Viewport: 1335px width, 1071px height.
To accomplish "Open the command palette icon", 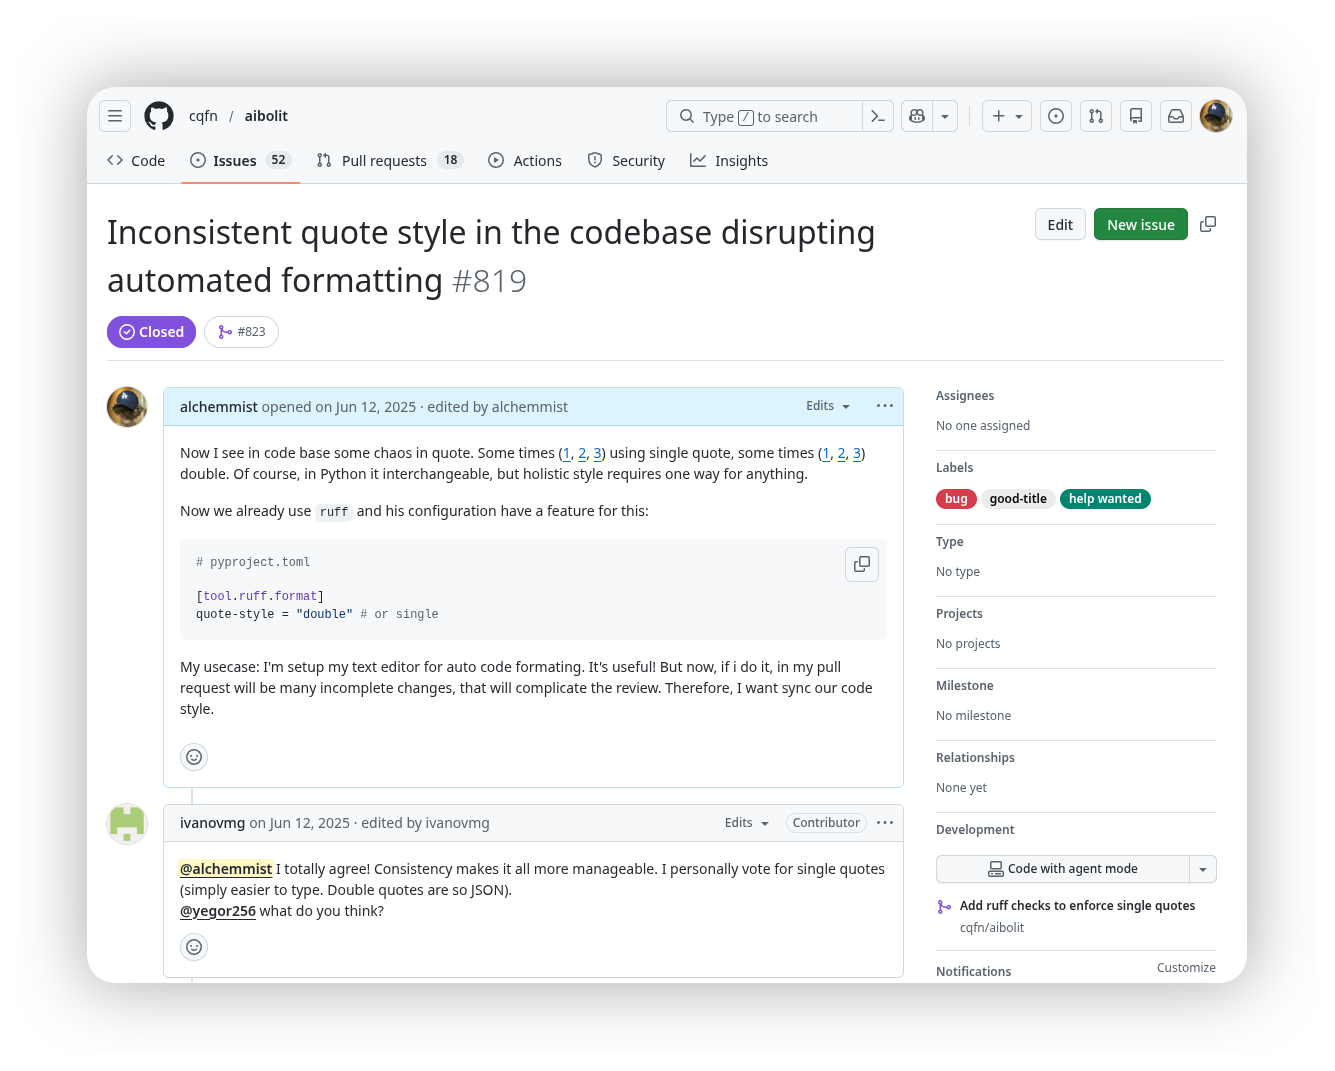I will 877,116.
